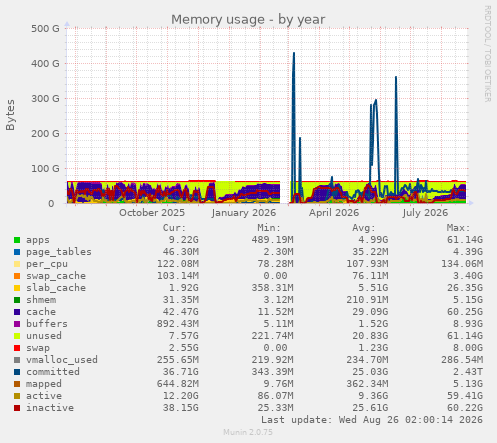The height and width of the screenshot is (443, 497).
Task: Click the 'shmem' legend label
Action: [41, 300]
